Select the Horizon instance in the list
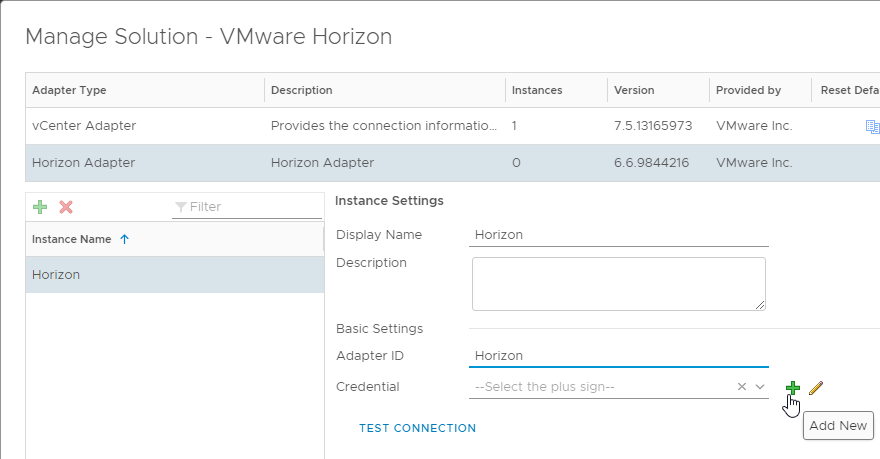The width and height of the screenshot is (880, 459). click(x=175, y=275)
